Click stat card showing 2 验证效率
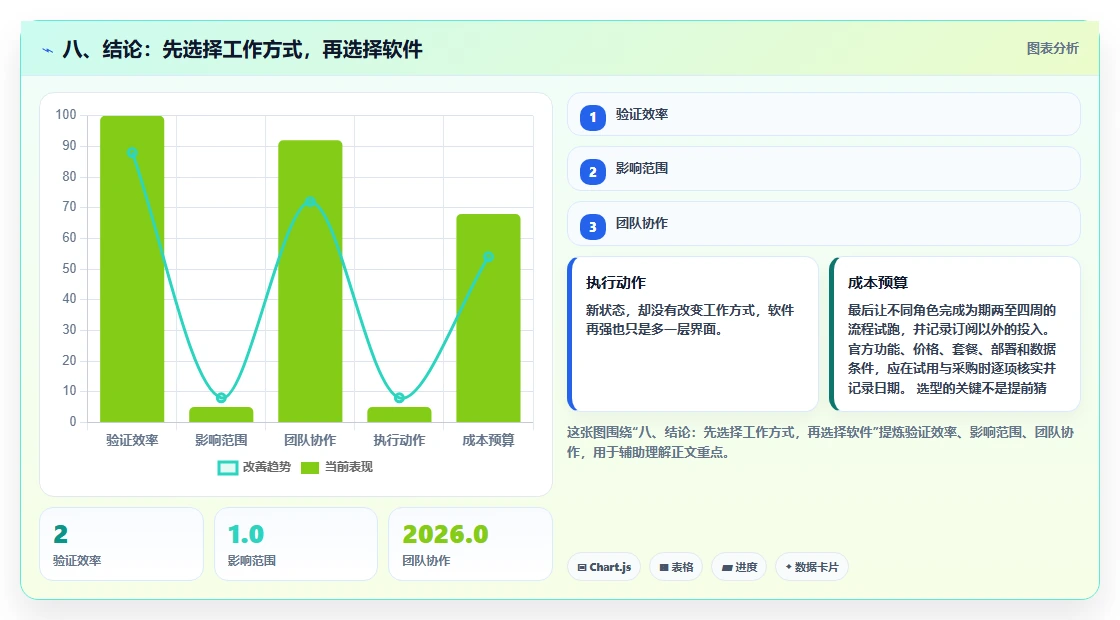The width and height of the screenshot is (1120, 620). (121, 544)
